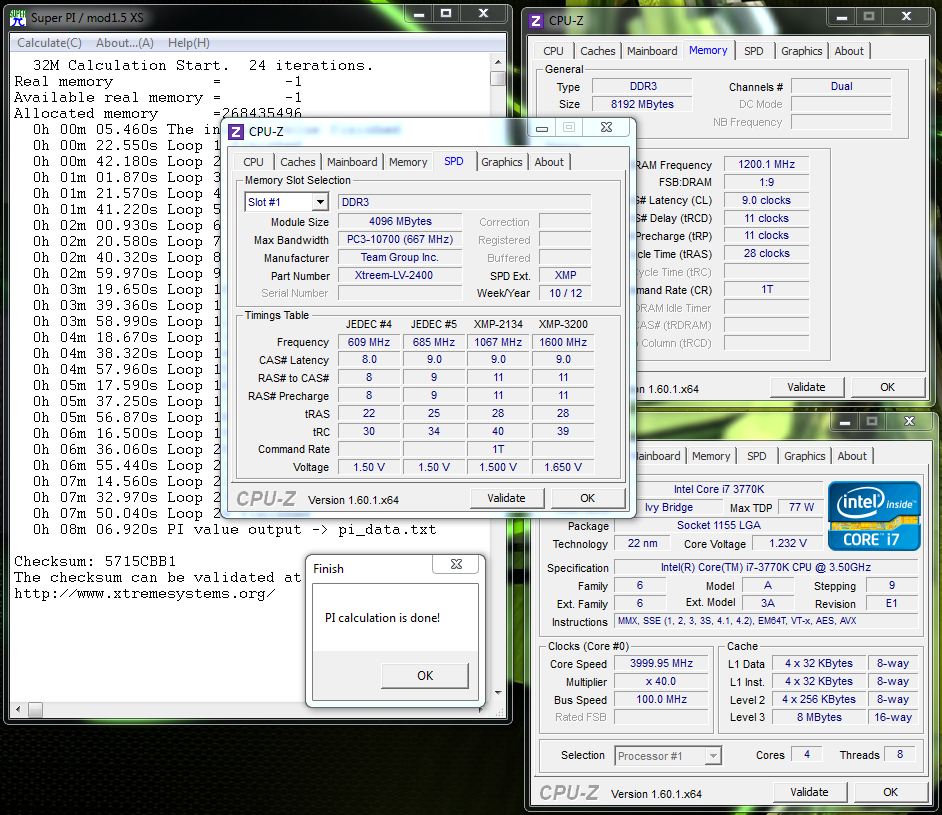This screenshot has height=815, width=942.
Task: Open the Help(H) menu in Super PI
Action: point(189,43)
